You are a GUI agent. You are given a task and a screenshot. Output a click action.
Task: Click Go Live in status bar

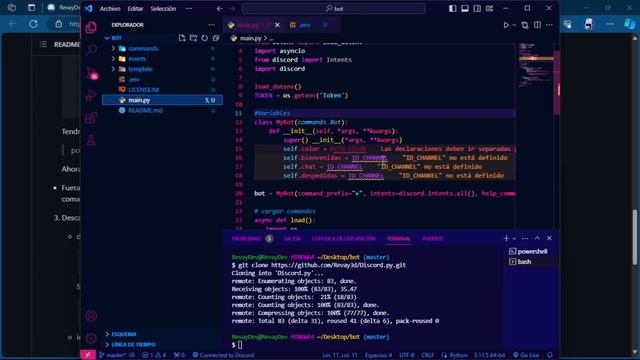[x=527, y=355]
